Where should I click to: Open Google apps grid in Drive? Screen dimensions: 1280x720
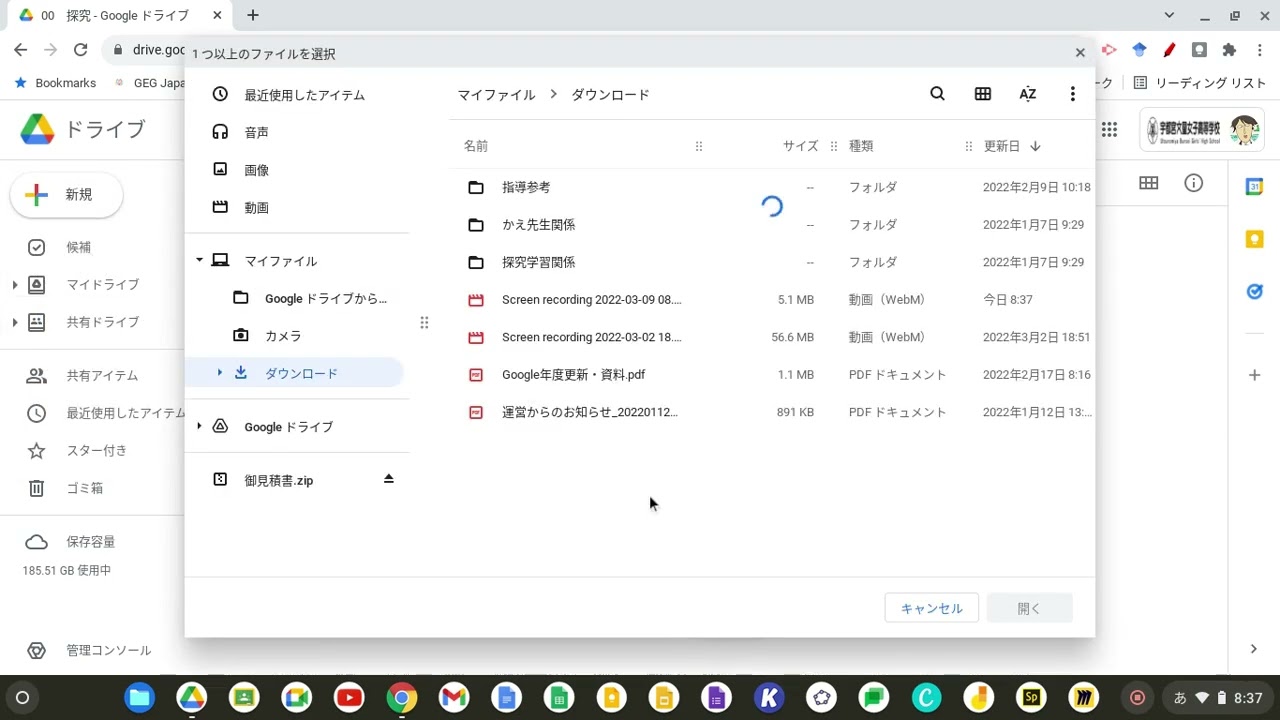(1109, 129)
